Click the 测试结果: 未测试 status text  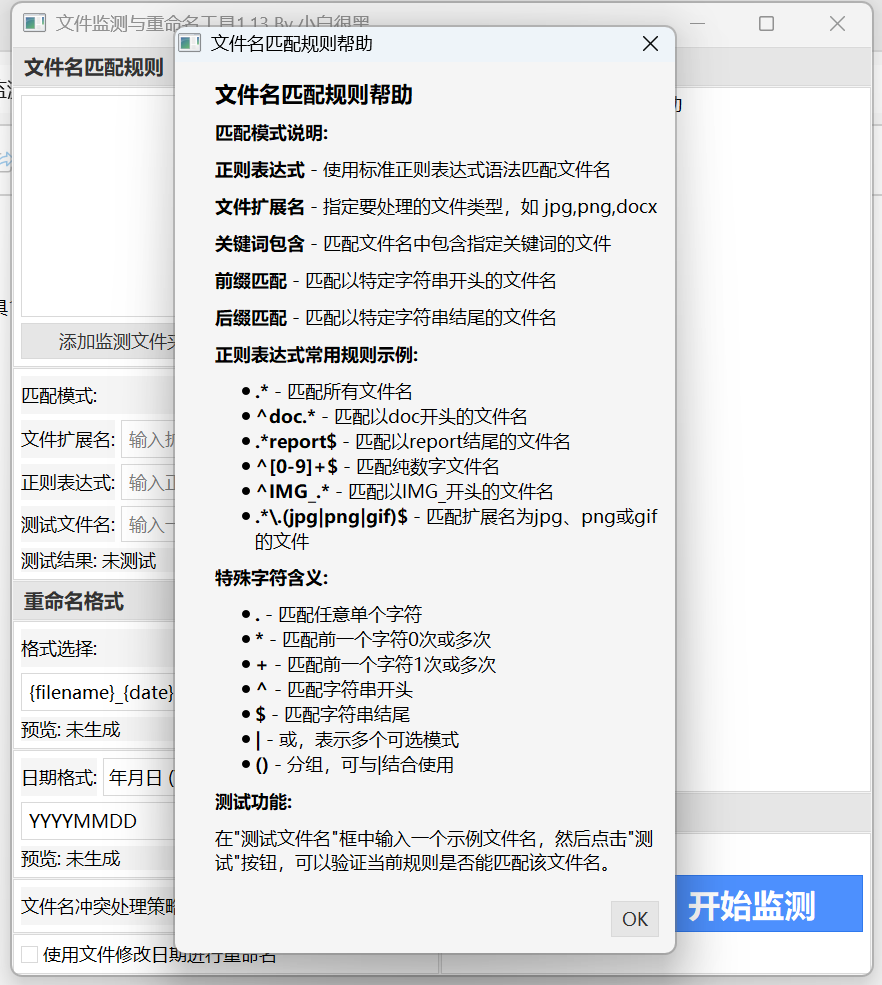click(89, 560)
